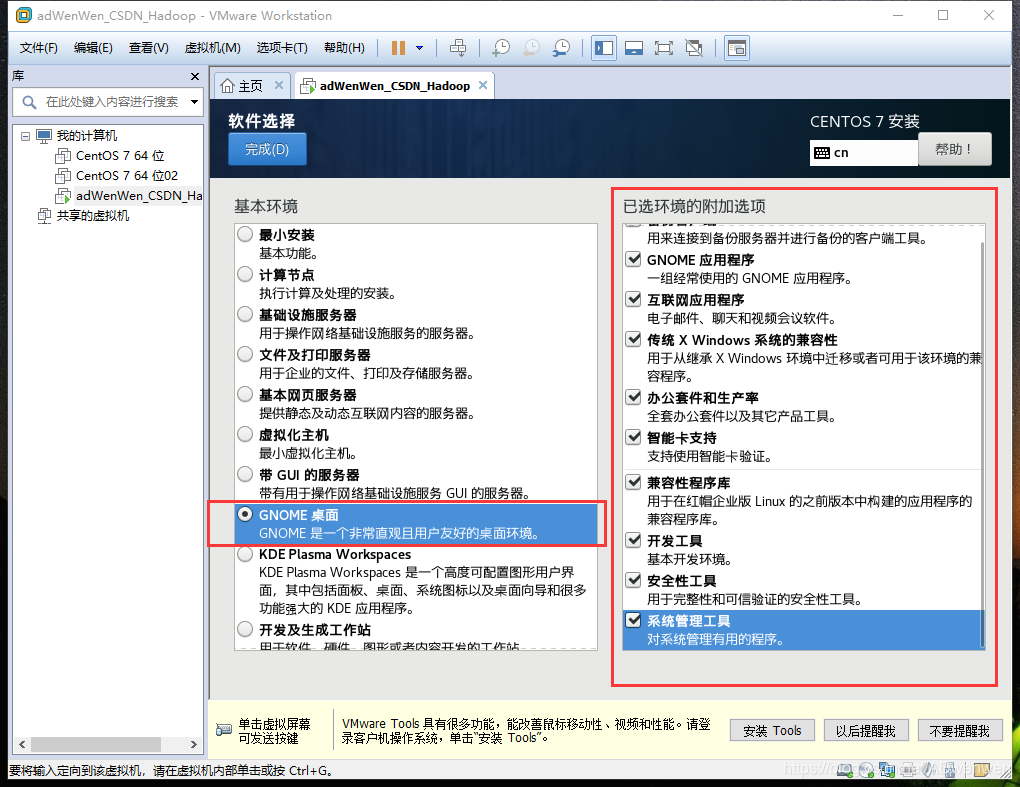
Task: Close the 主页 home tab
Action: 278,85
